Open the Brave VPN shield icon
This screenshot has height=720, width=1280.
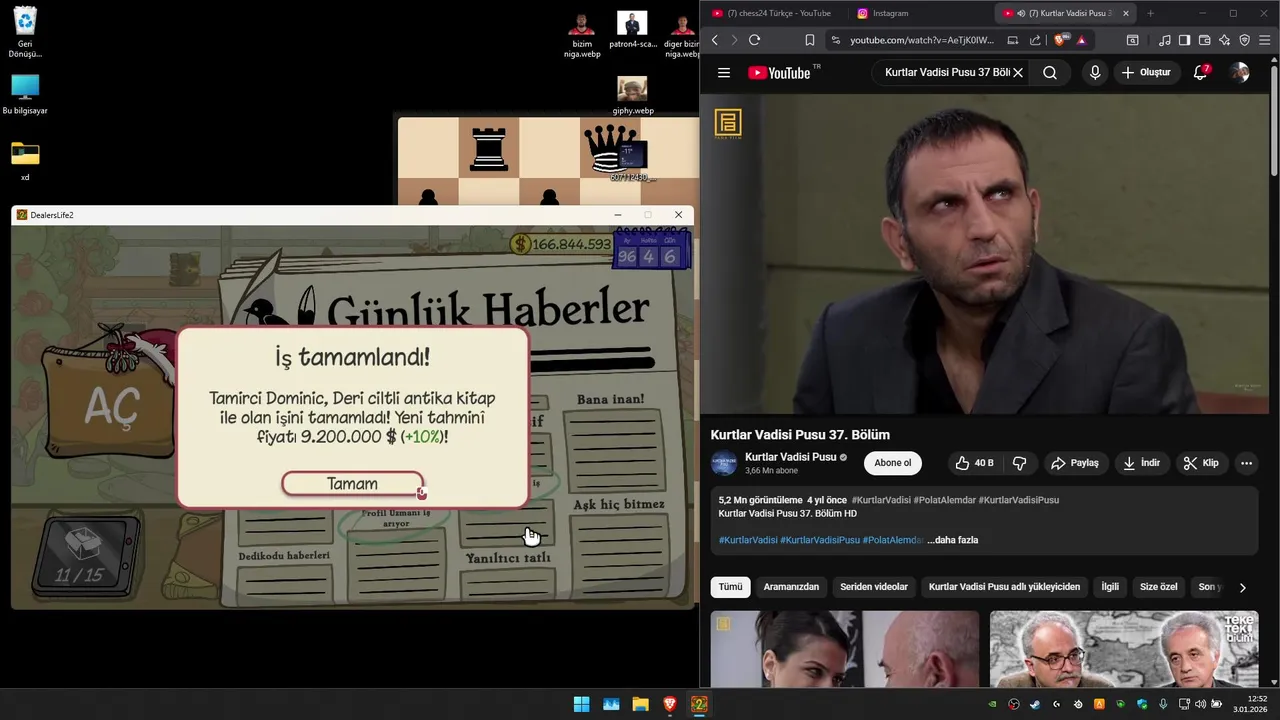[x=1244, y=40]
